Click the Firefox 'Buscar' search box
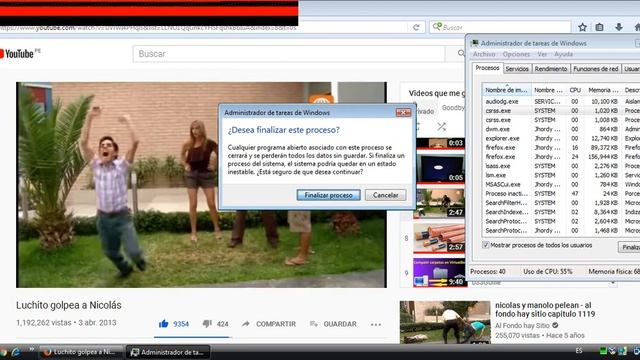The image size is (640, 360). [500, 27]
